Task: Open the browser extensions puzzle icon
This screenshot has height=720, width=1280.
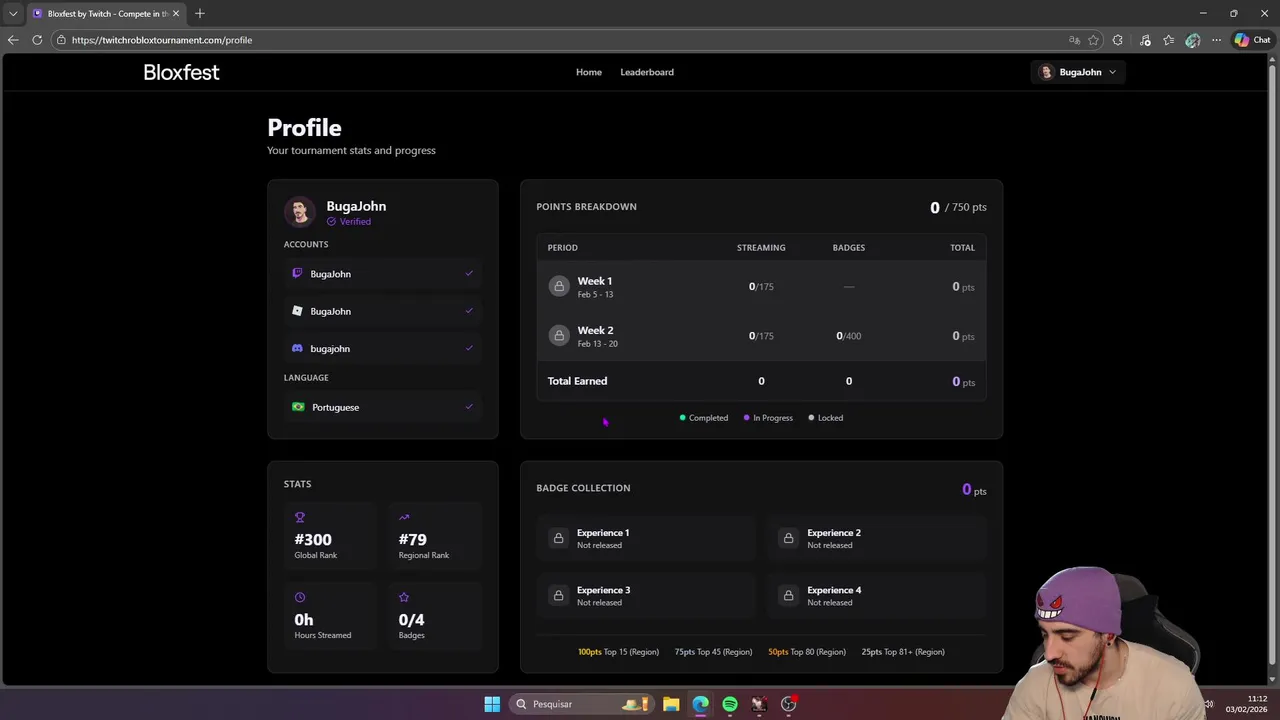Action: pos(1117,40)
